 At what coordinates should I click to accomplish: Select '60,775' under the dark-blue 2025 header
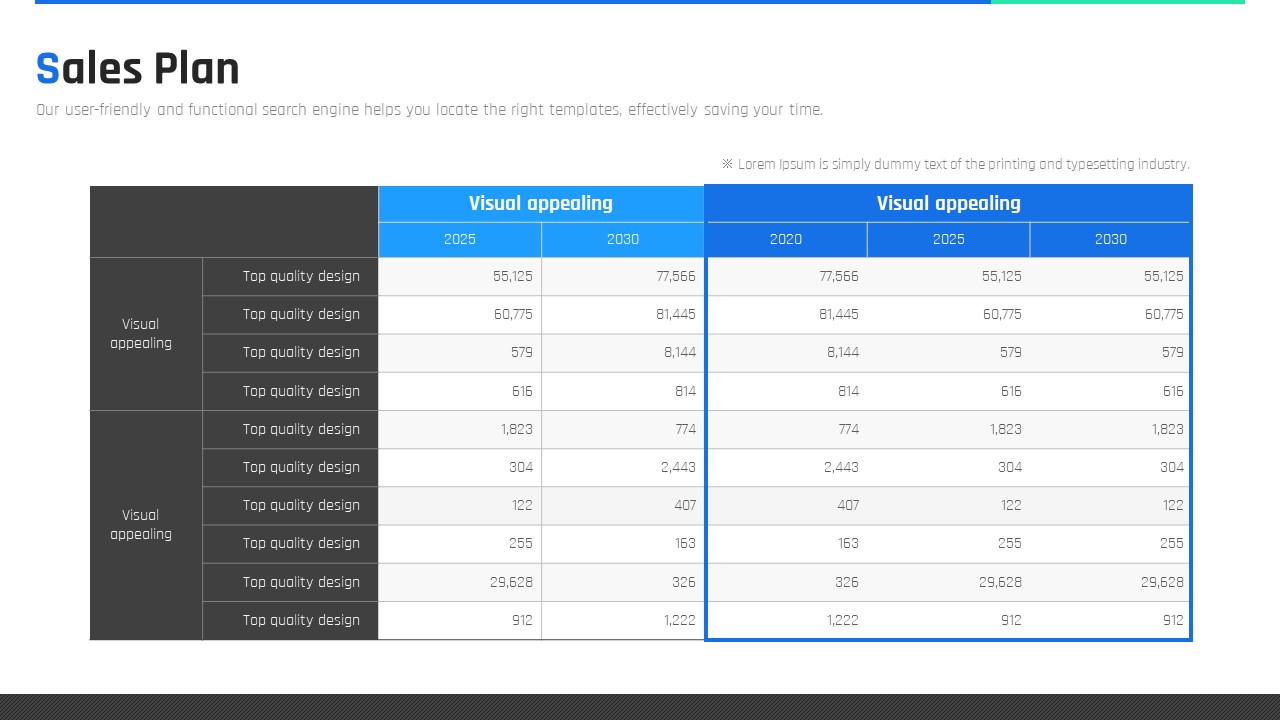click(1002, 314)
